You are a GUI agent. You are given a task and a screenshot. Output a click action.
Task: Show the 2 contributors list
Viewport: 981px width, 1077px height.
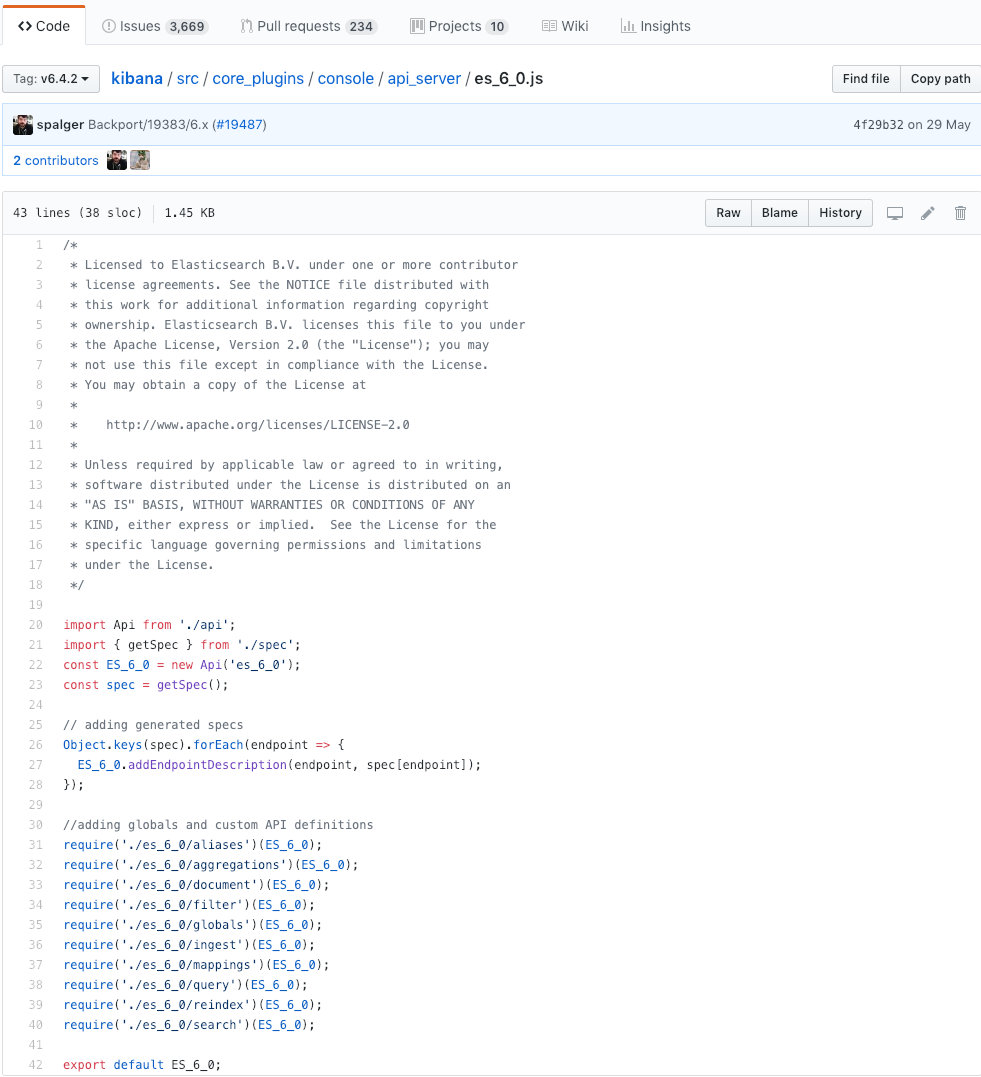coord(56,160)
